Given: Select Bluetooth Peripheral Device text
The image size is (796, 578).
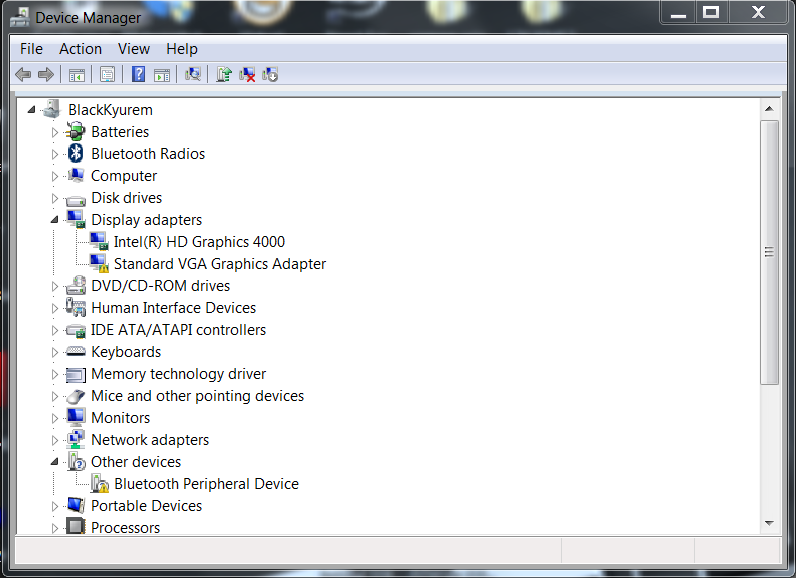Looking at the screenshot, I should (206, 484).
